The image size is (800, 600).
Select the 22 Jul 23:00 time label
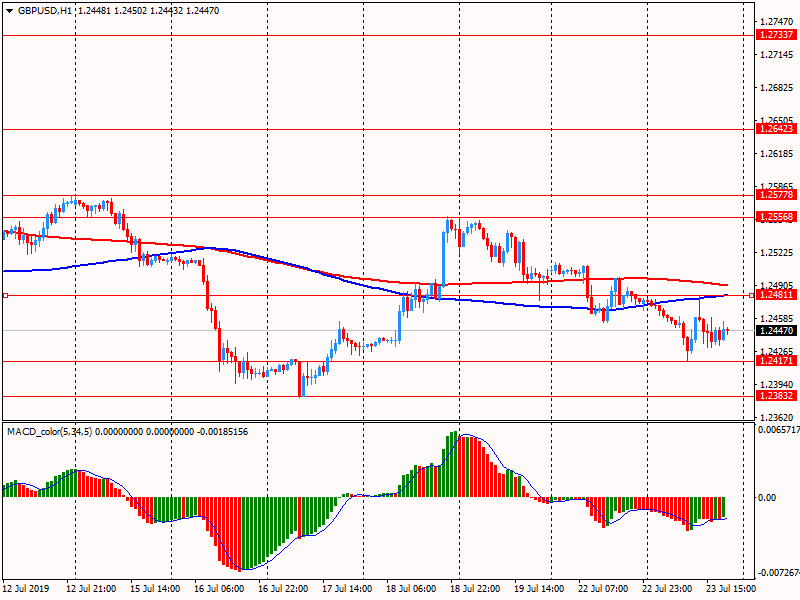[667, 588]
